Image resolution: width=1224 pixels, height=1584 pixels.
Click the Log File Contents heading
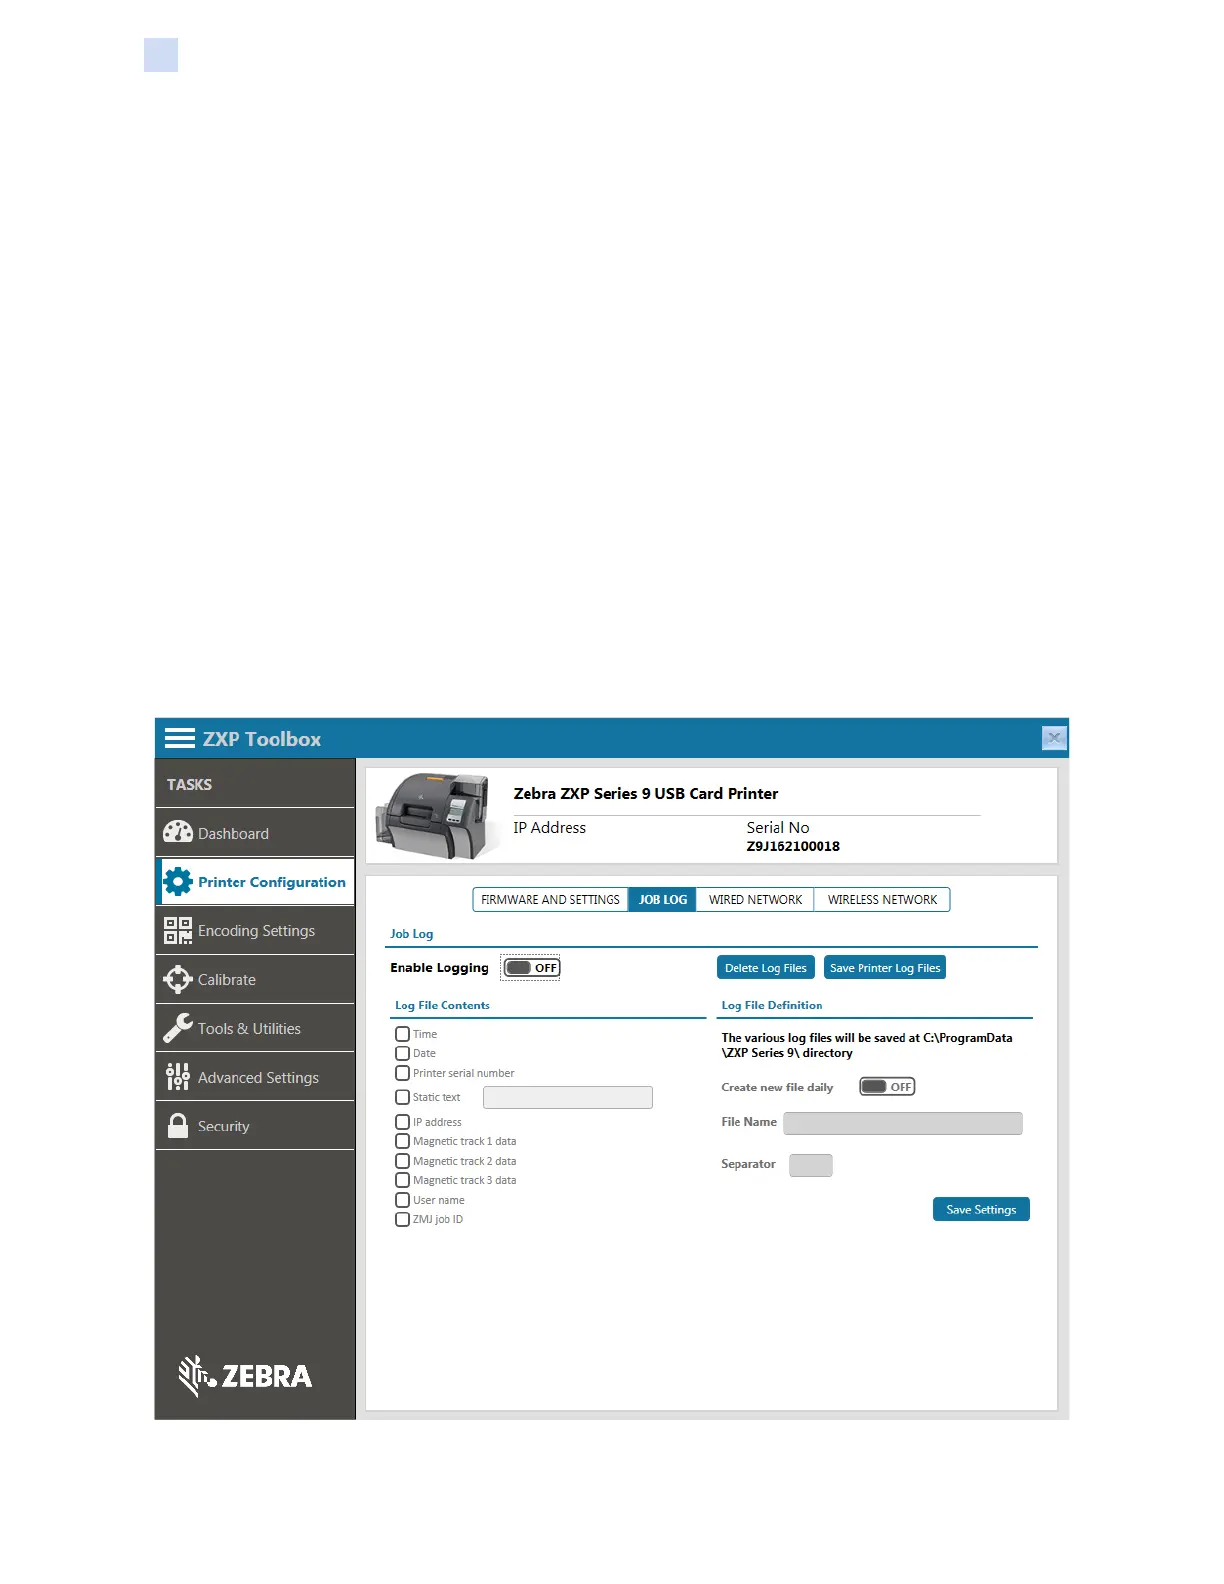point(442,1006)
